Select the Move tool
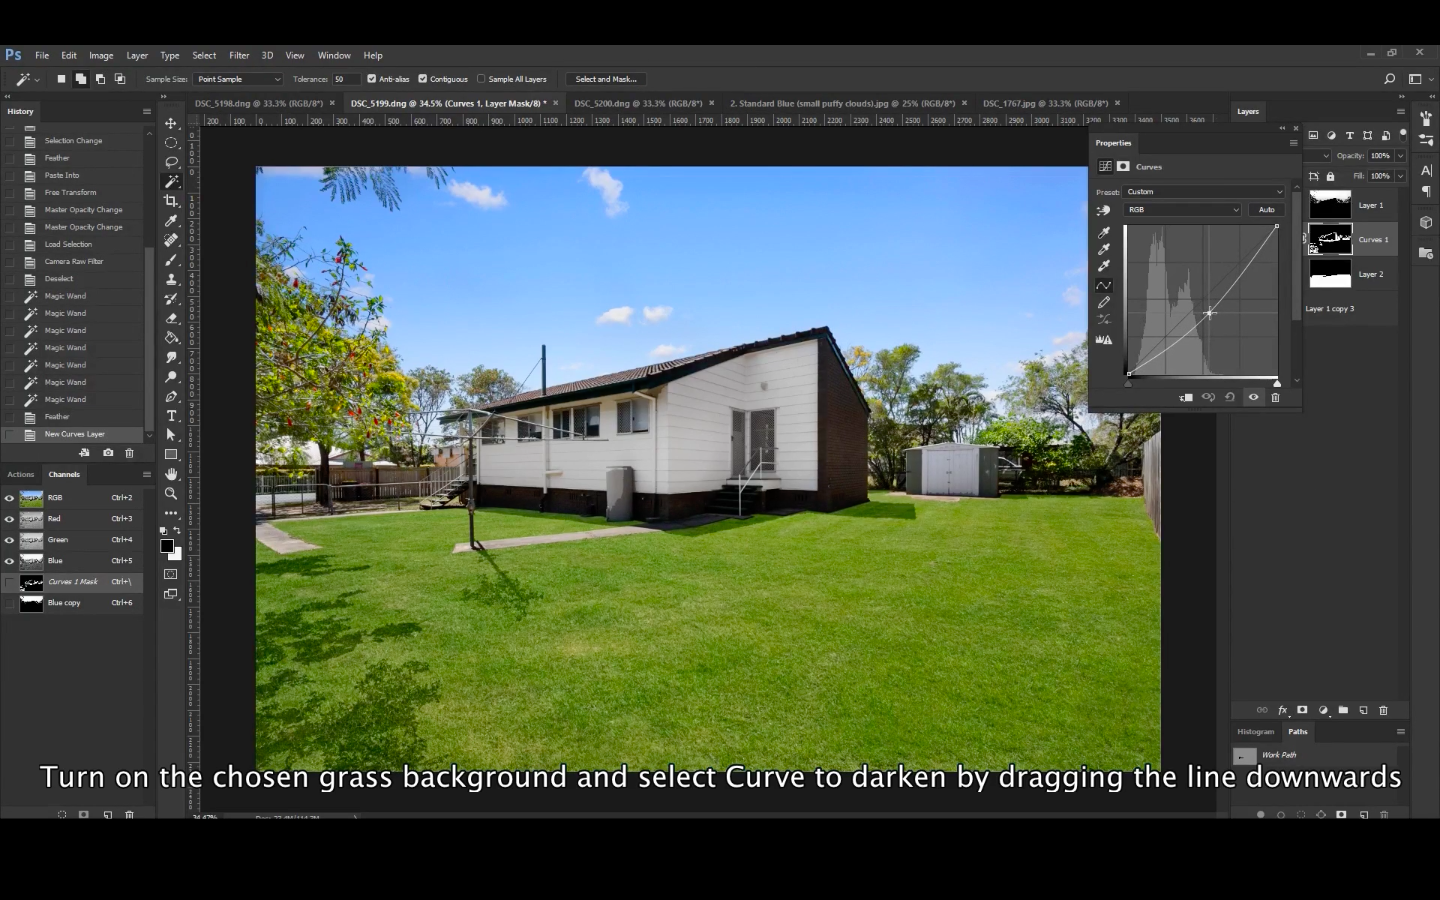 tap(171, 123)
